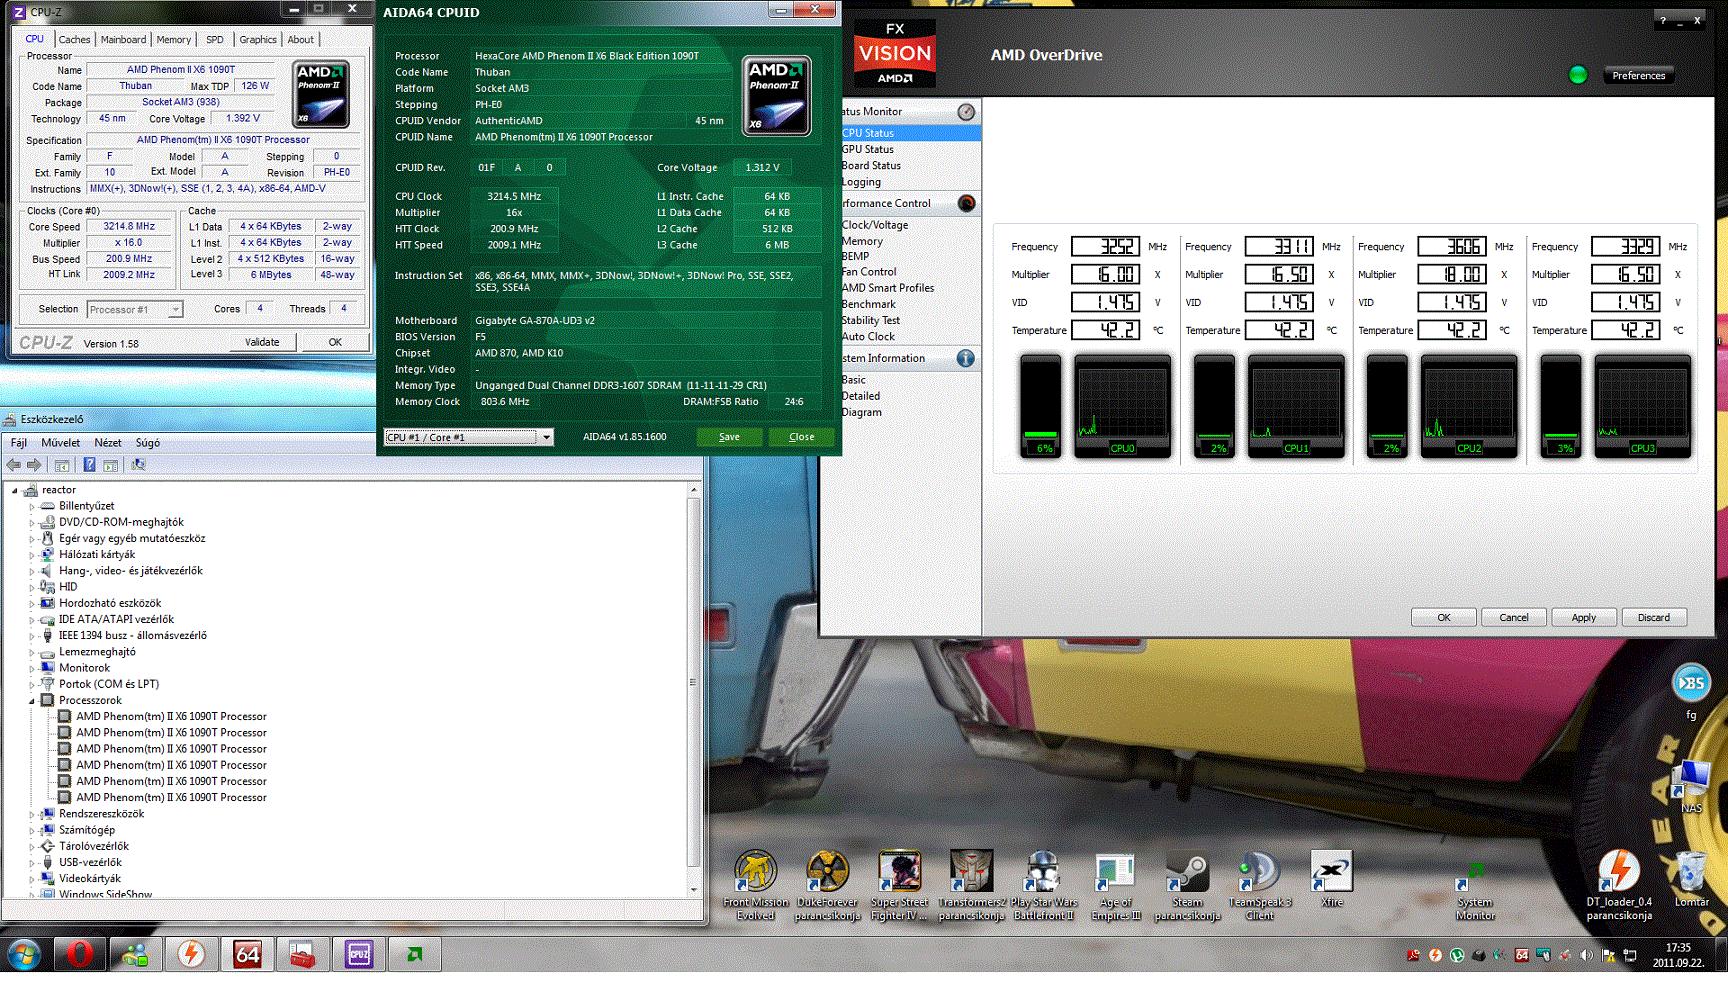Click Discard in AMD OverDrive
The height and width of the screenshot is (992, 1728).
[x=1654, y=618]
